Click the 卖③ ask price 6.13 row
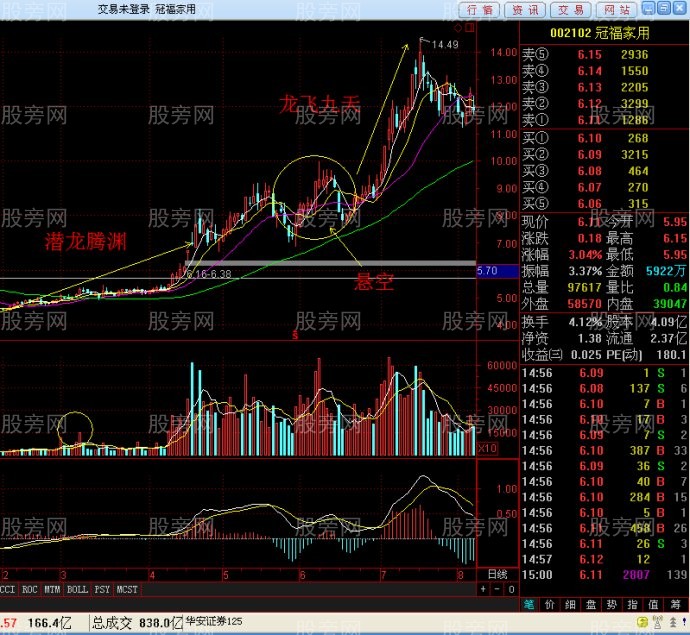The width and height of the screenshot is (690, 635). pyautogui.click(x=605, y=87)
